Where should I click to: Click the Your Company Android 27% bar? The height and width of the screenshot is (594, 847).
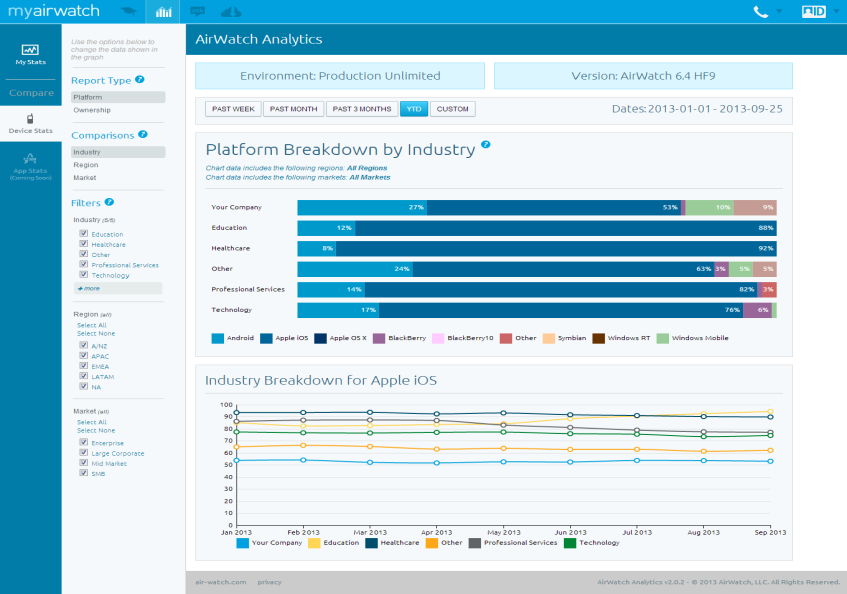click(x=362, y=207)
